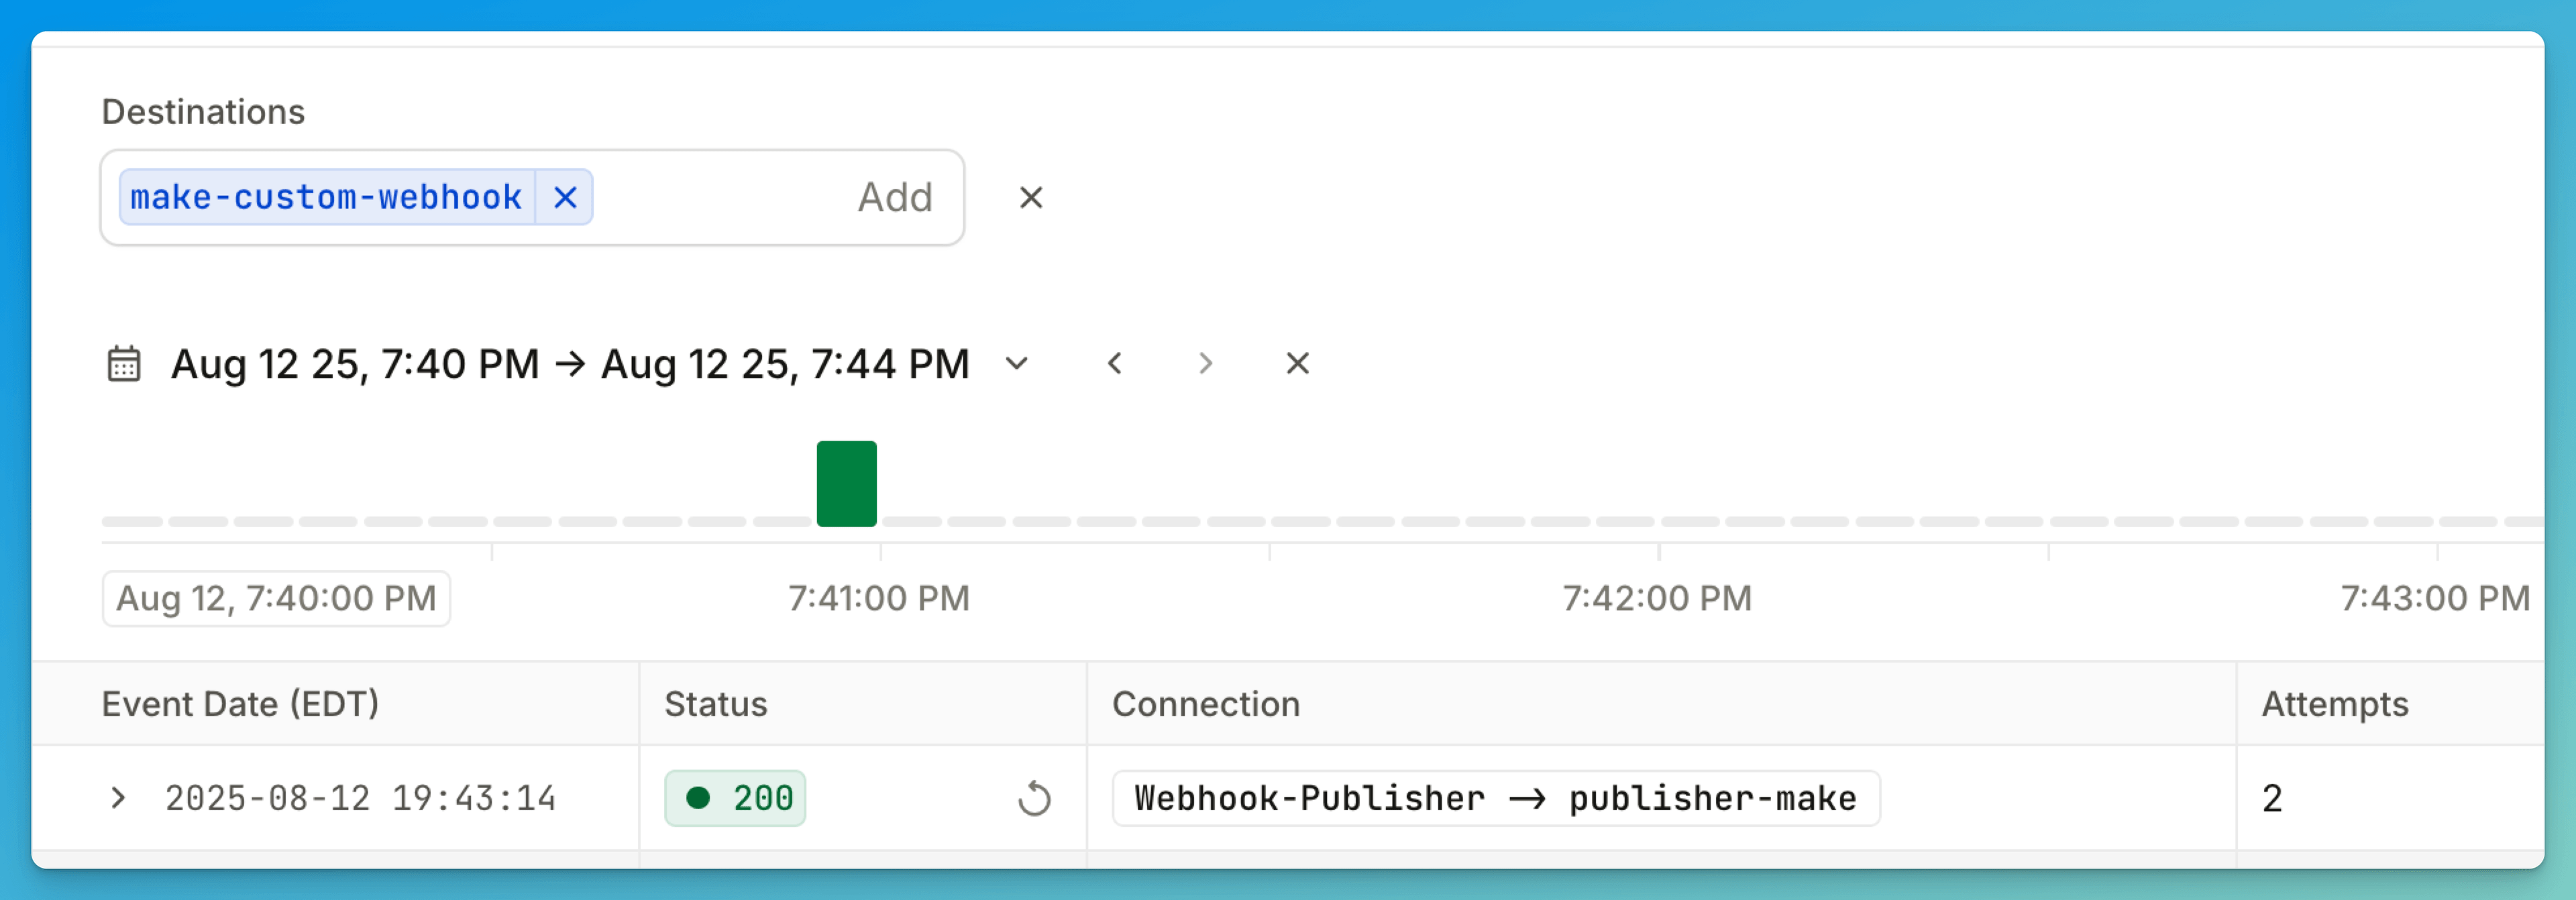The image size is (2576, 900).
Task: Click the Connection column header
Action: pos(1206,704)
